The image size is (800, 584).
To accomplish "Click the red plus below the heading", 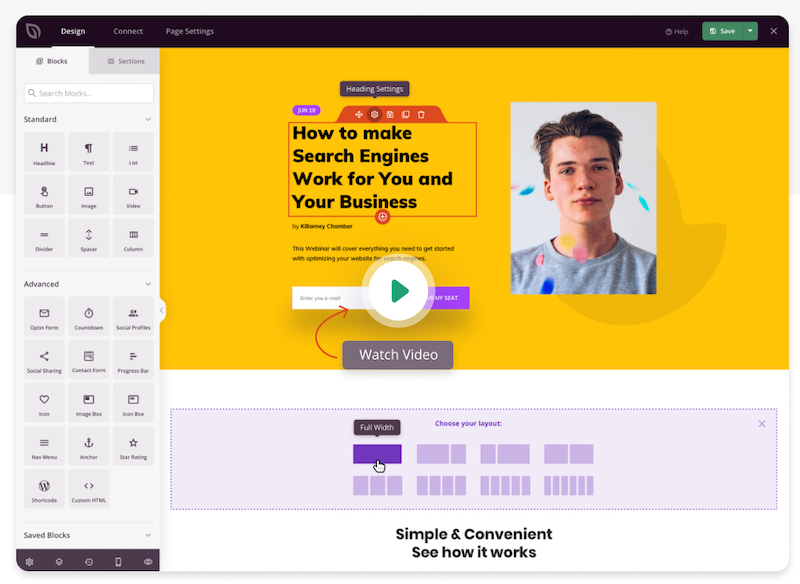I will pyautogui.click(x=383, y=216).
